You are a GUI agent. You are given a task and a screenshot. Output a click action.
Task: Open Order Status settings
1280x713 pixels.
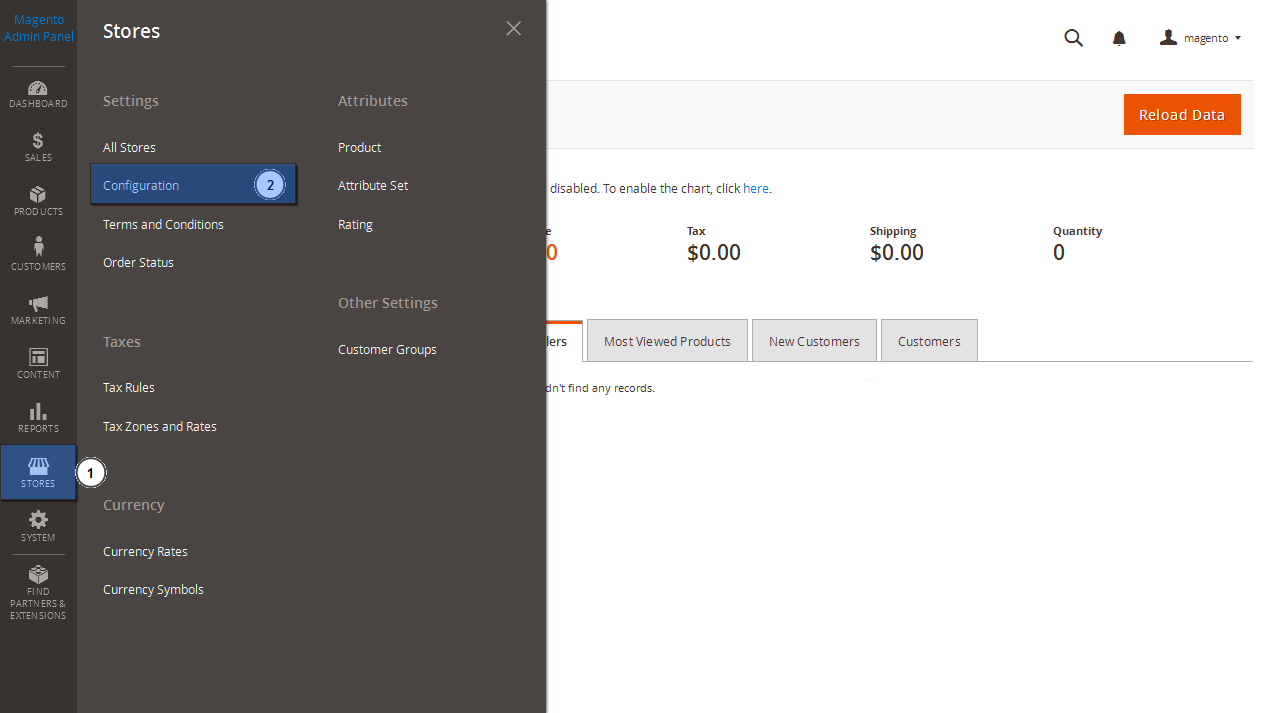tap(138, 262)
